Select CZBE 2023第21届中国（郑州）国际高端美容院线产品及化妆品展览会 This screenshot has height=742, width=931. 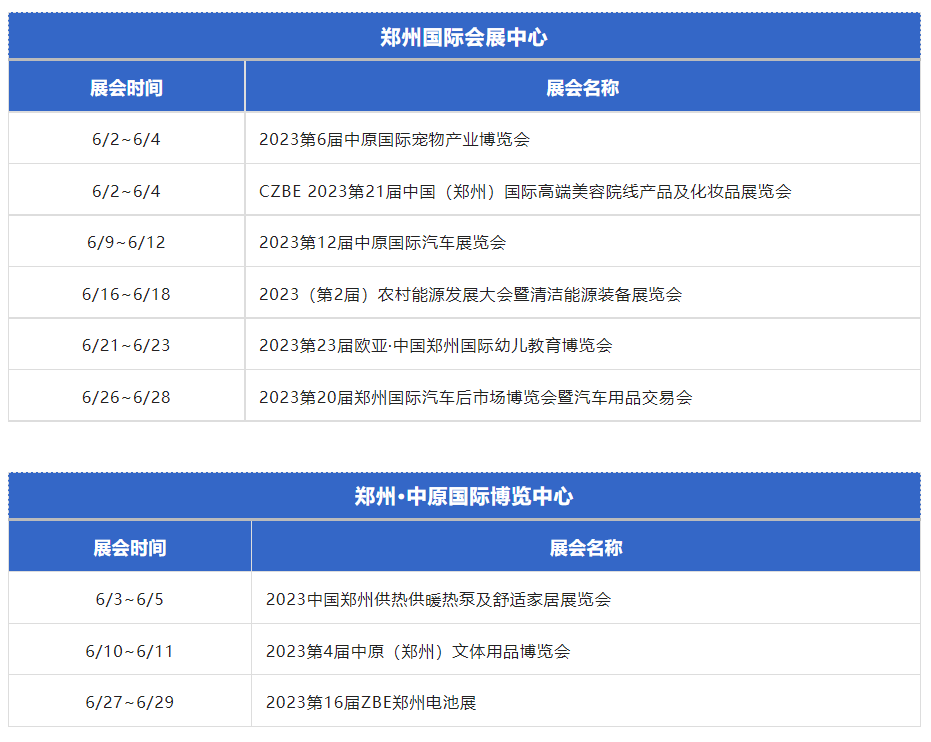click(x=525, y=191)
